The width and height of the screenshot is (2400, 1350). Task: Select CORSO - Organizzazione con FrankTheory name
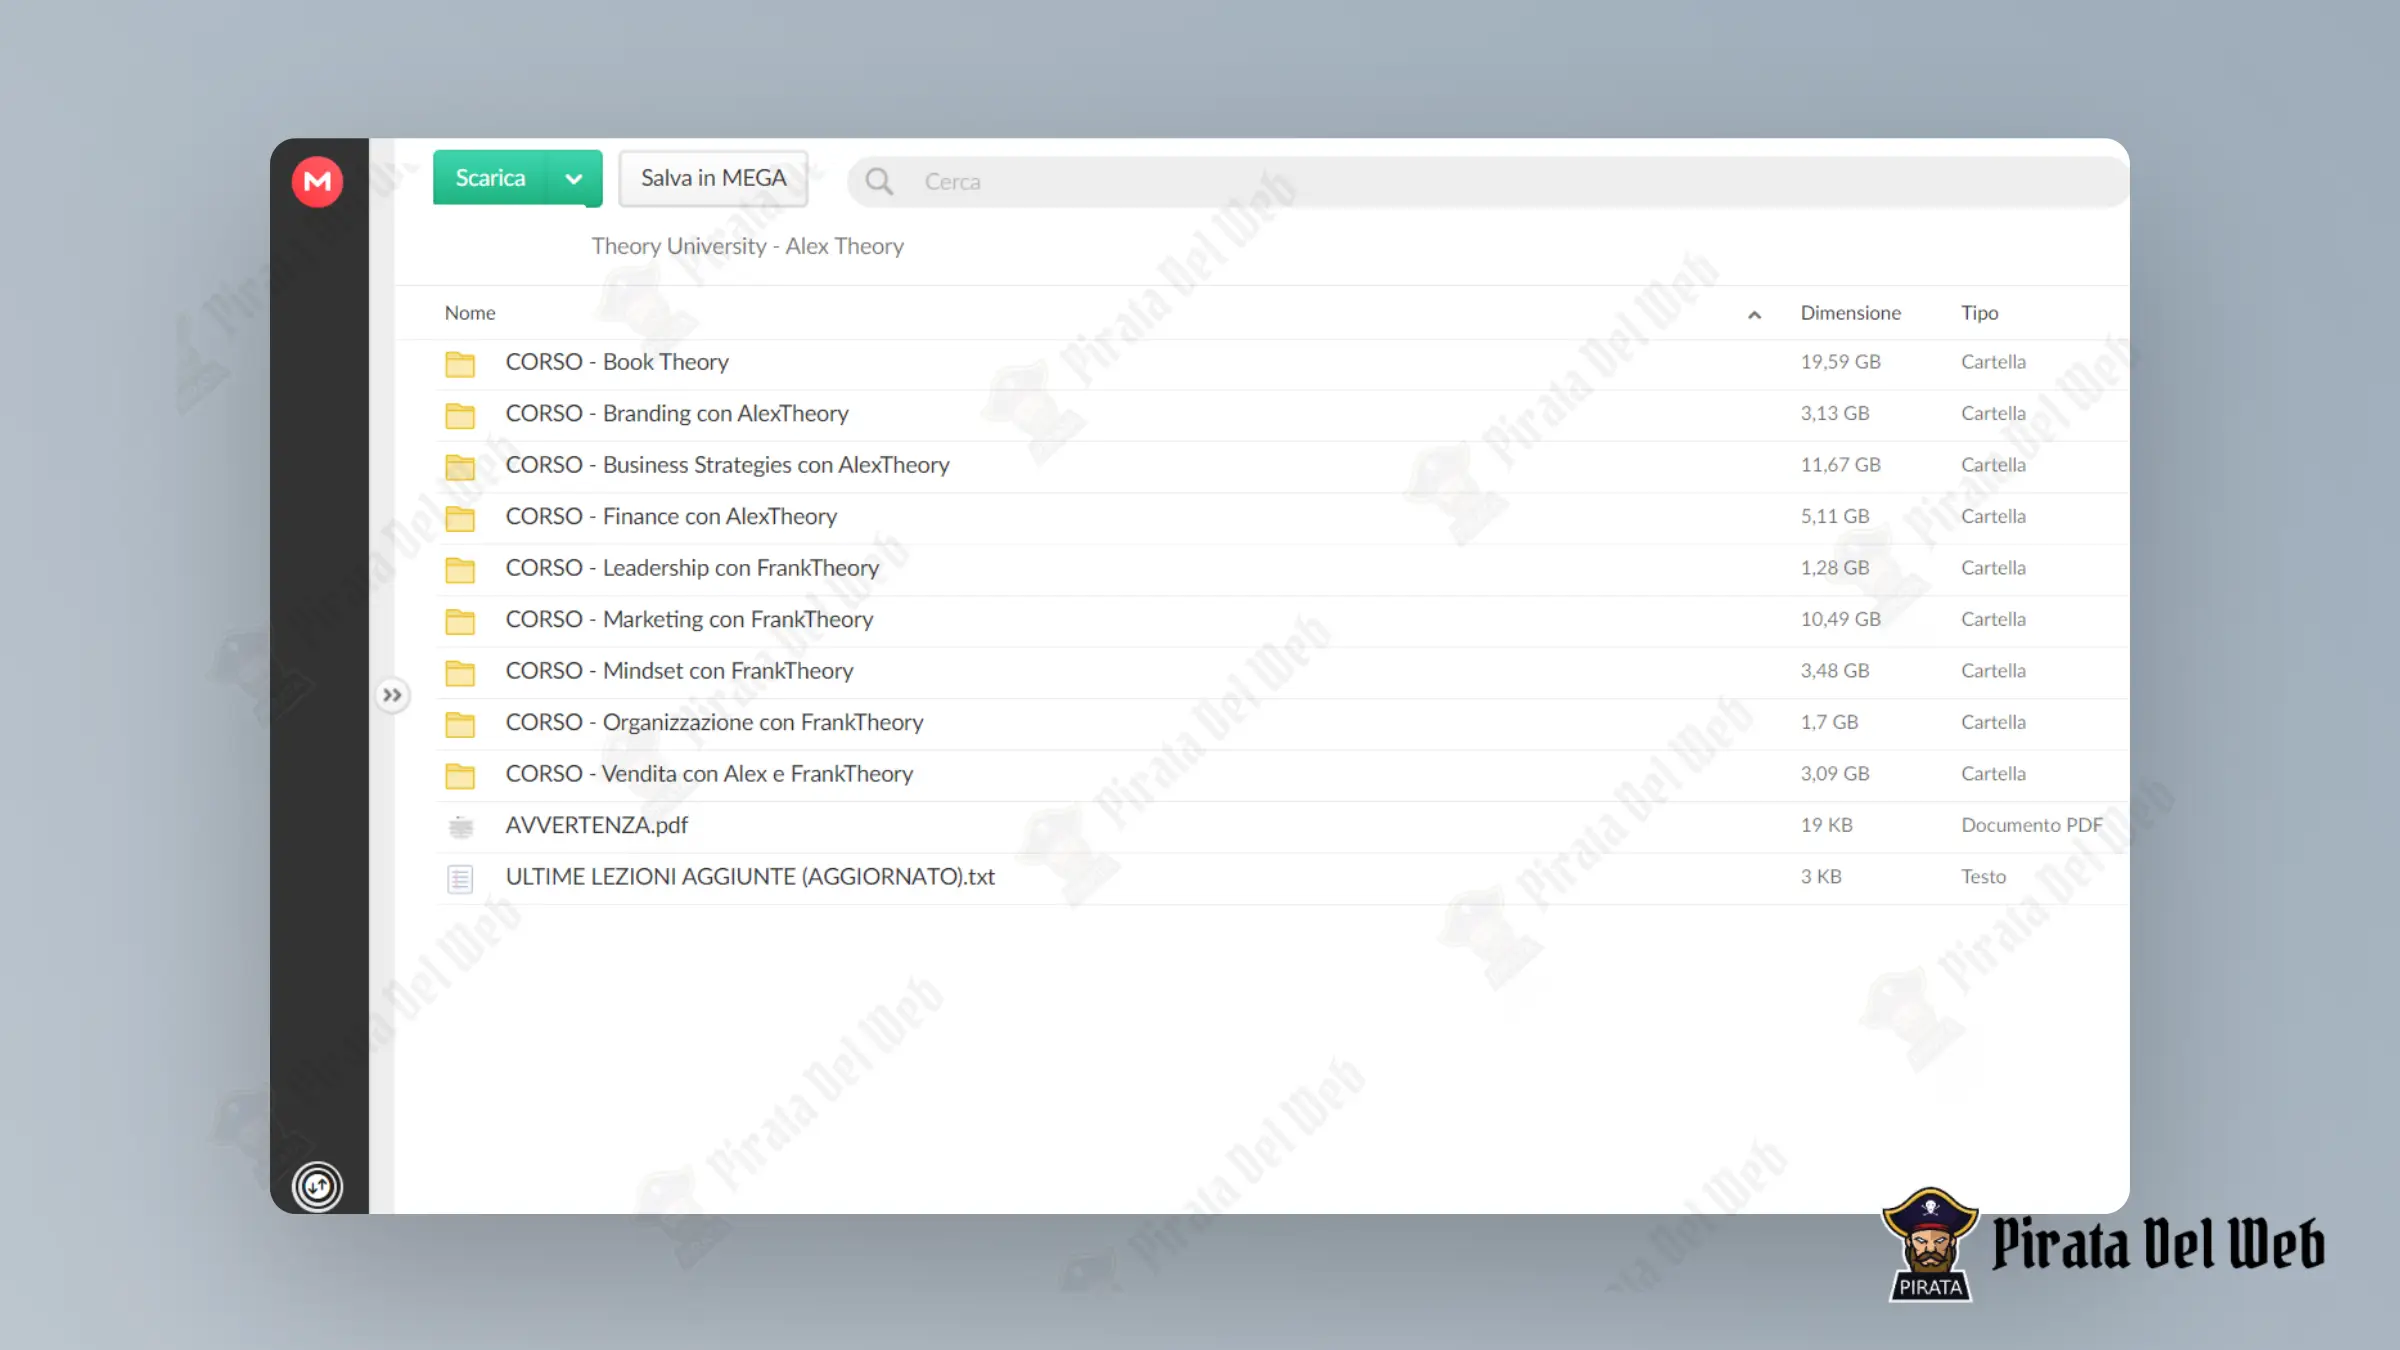(714, 722)
